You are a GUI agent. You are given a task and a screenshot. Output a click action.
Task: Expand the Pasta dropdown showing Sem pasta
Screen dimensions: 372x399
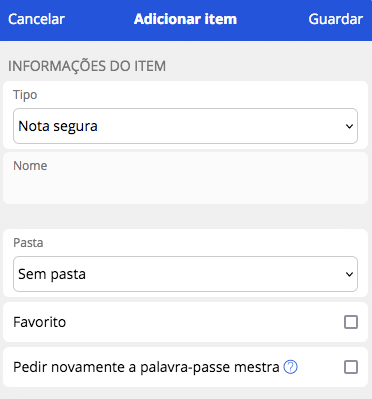[x=185, y=274]
